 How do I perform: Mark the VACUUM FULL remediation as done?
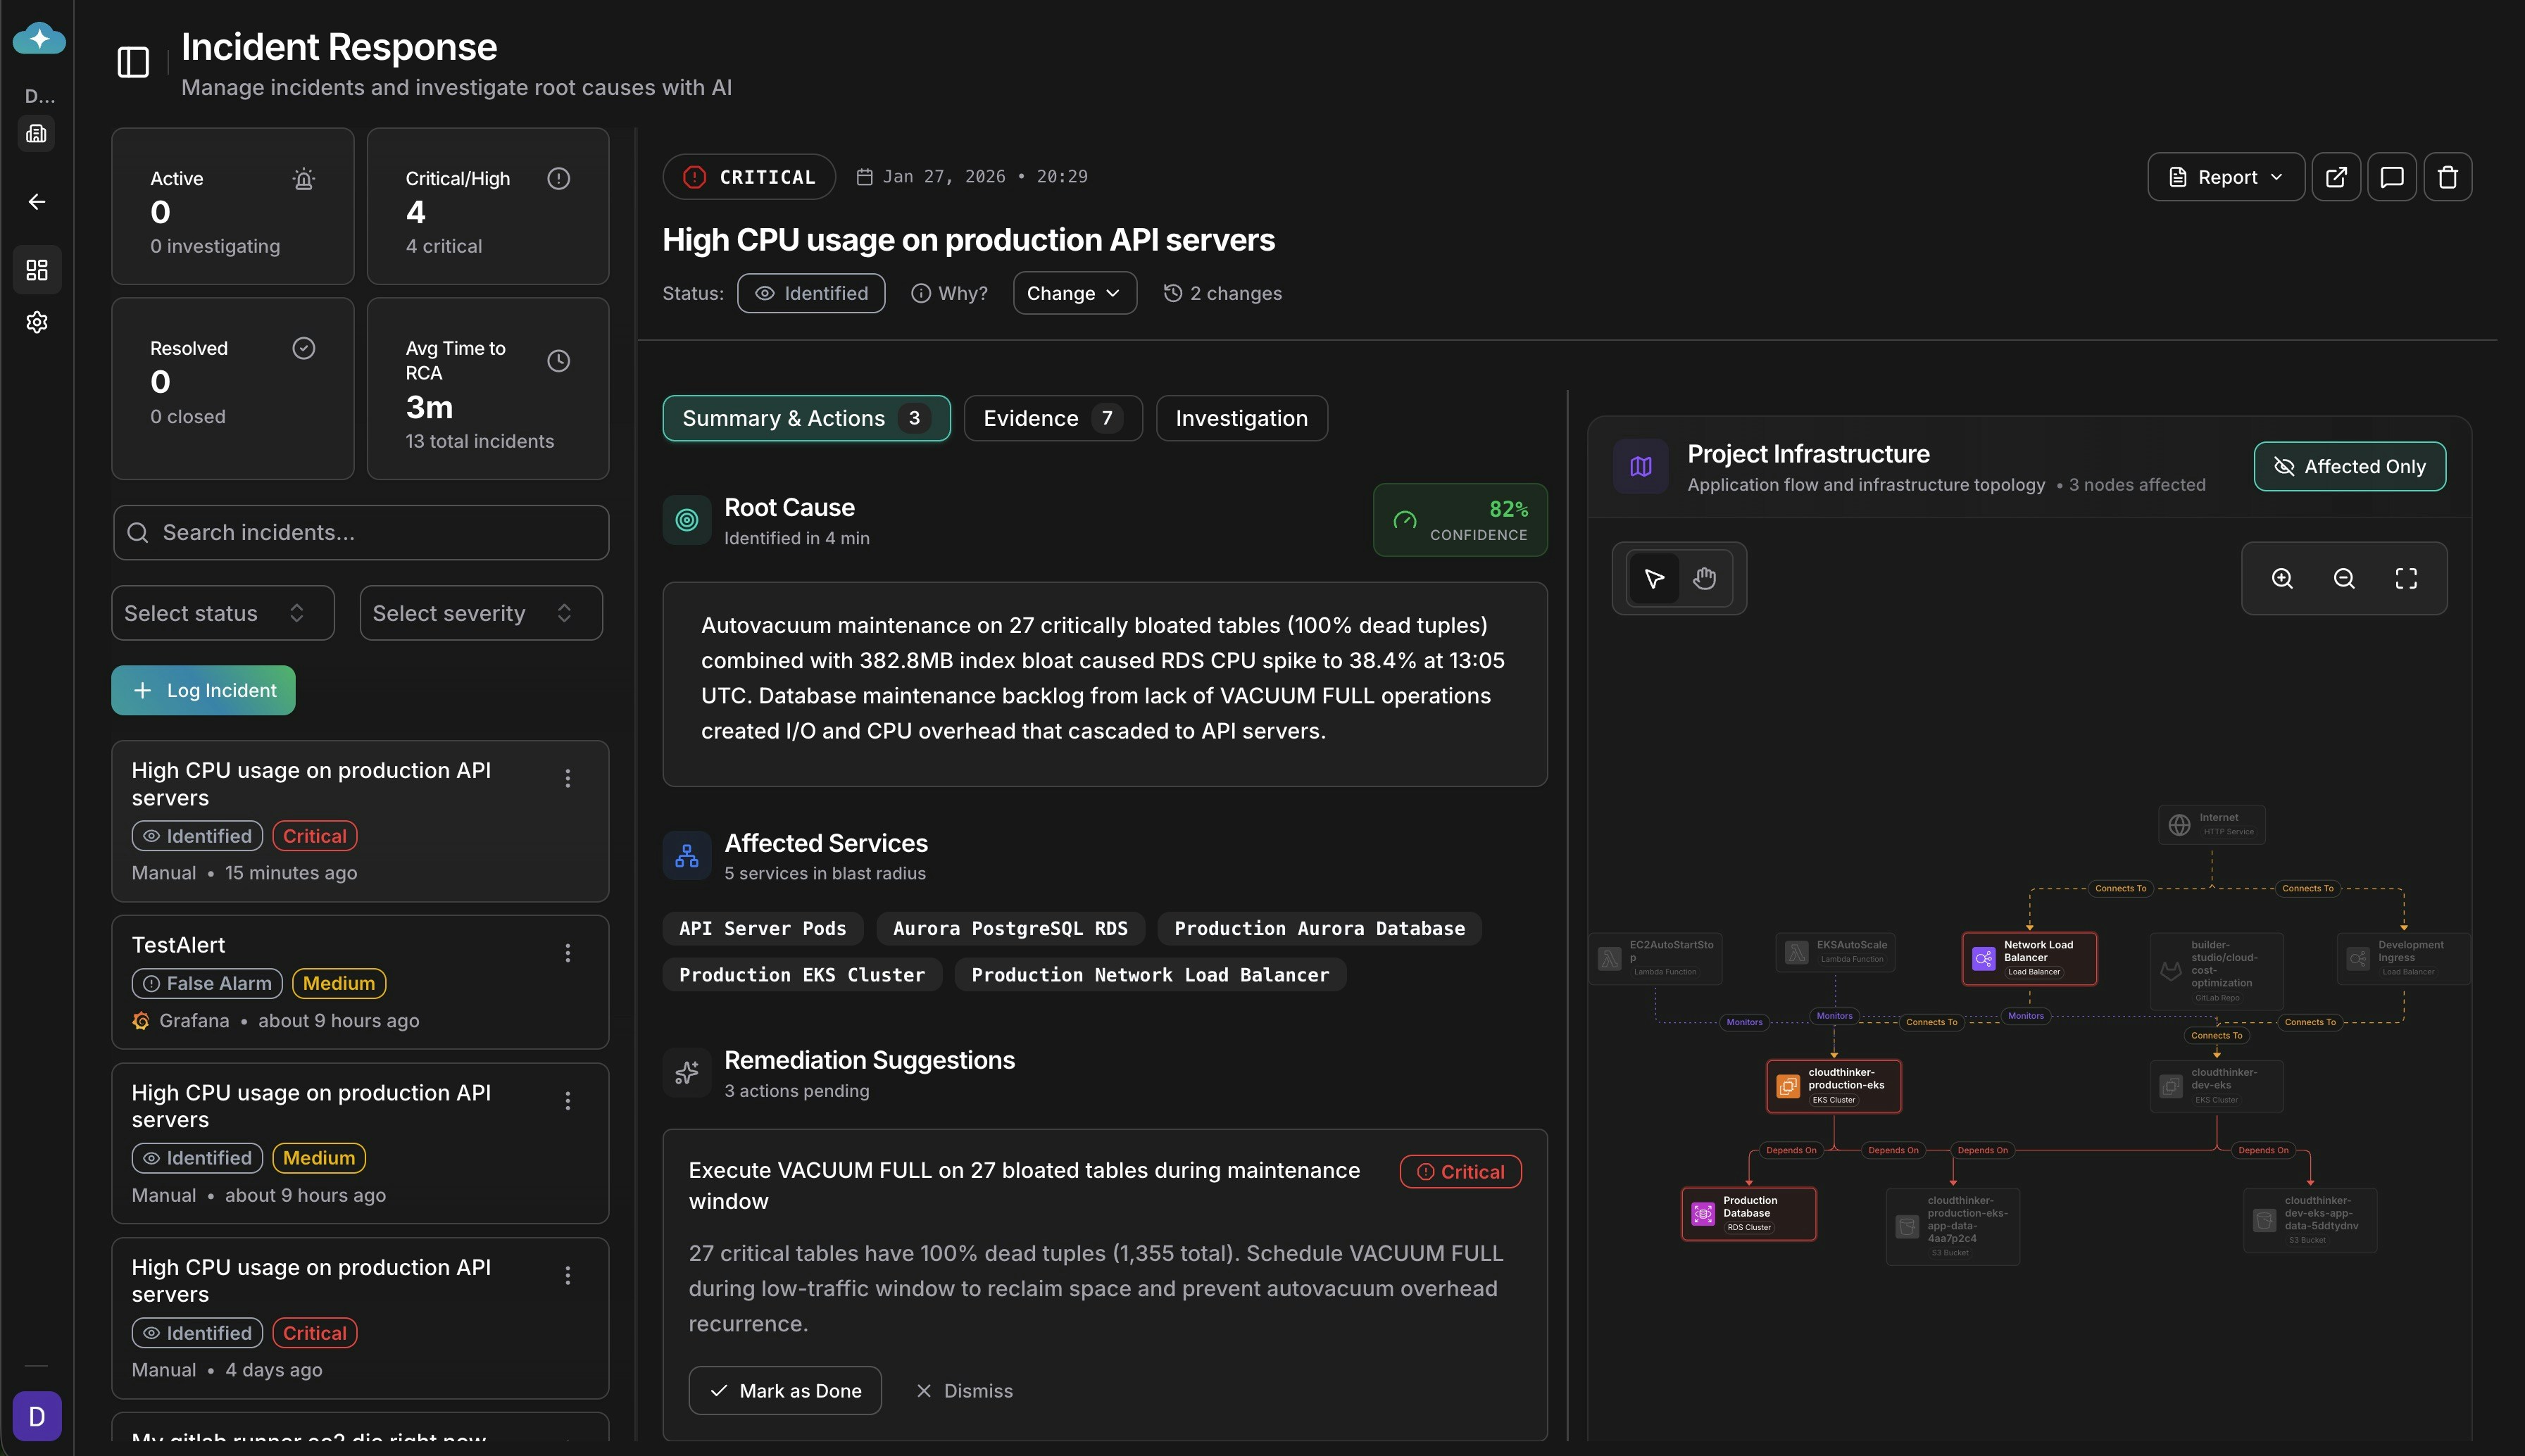coord(784,1390)
